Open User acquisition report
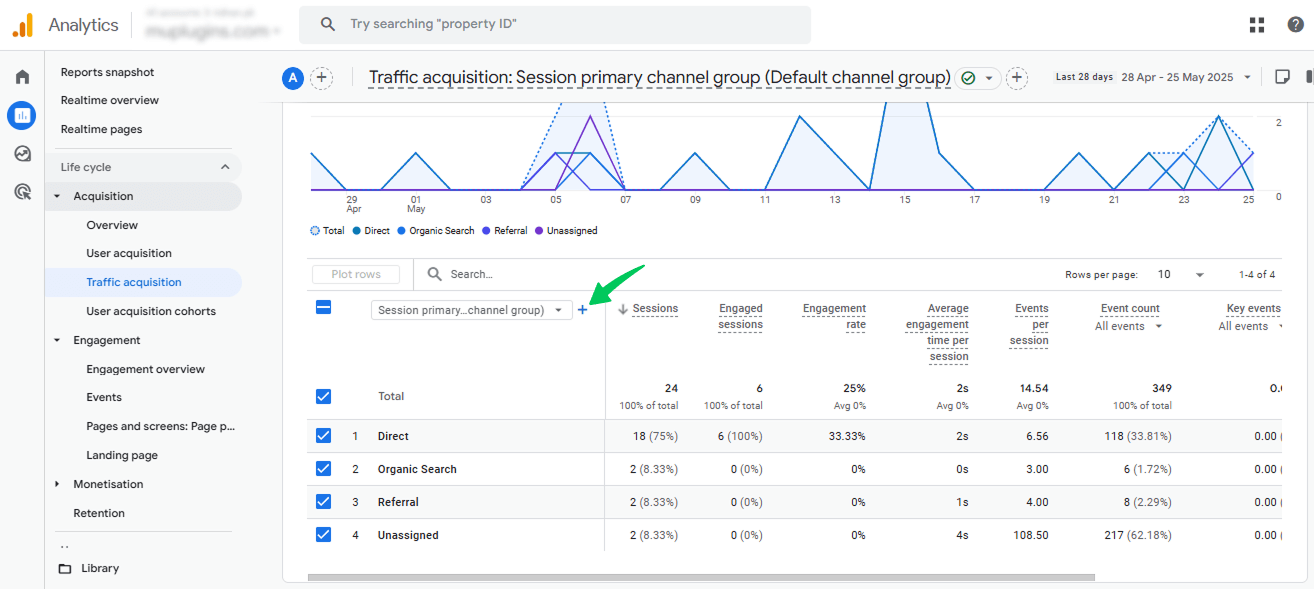1314x589 pixels. pyautogui.click(x=129, y=253)
